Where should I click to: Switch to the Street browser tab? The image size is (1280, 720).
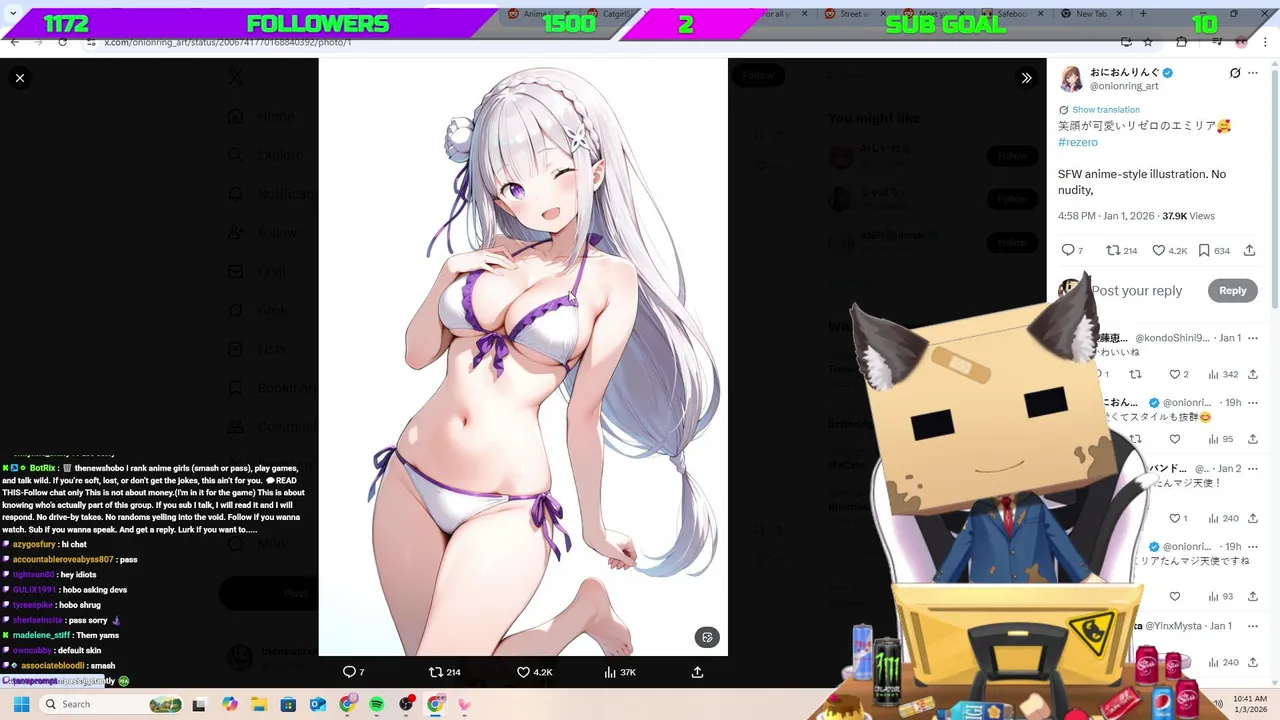tap(855, 14)
